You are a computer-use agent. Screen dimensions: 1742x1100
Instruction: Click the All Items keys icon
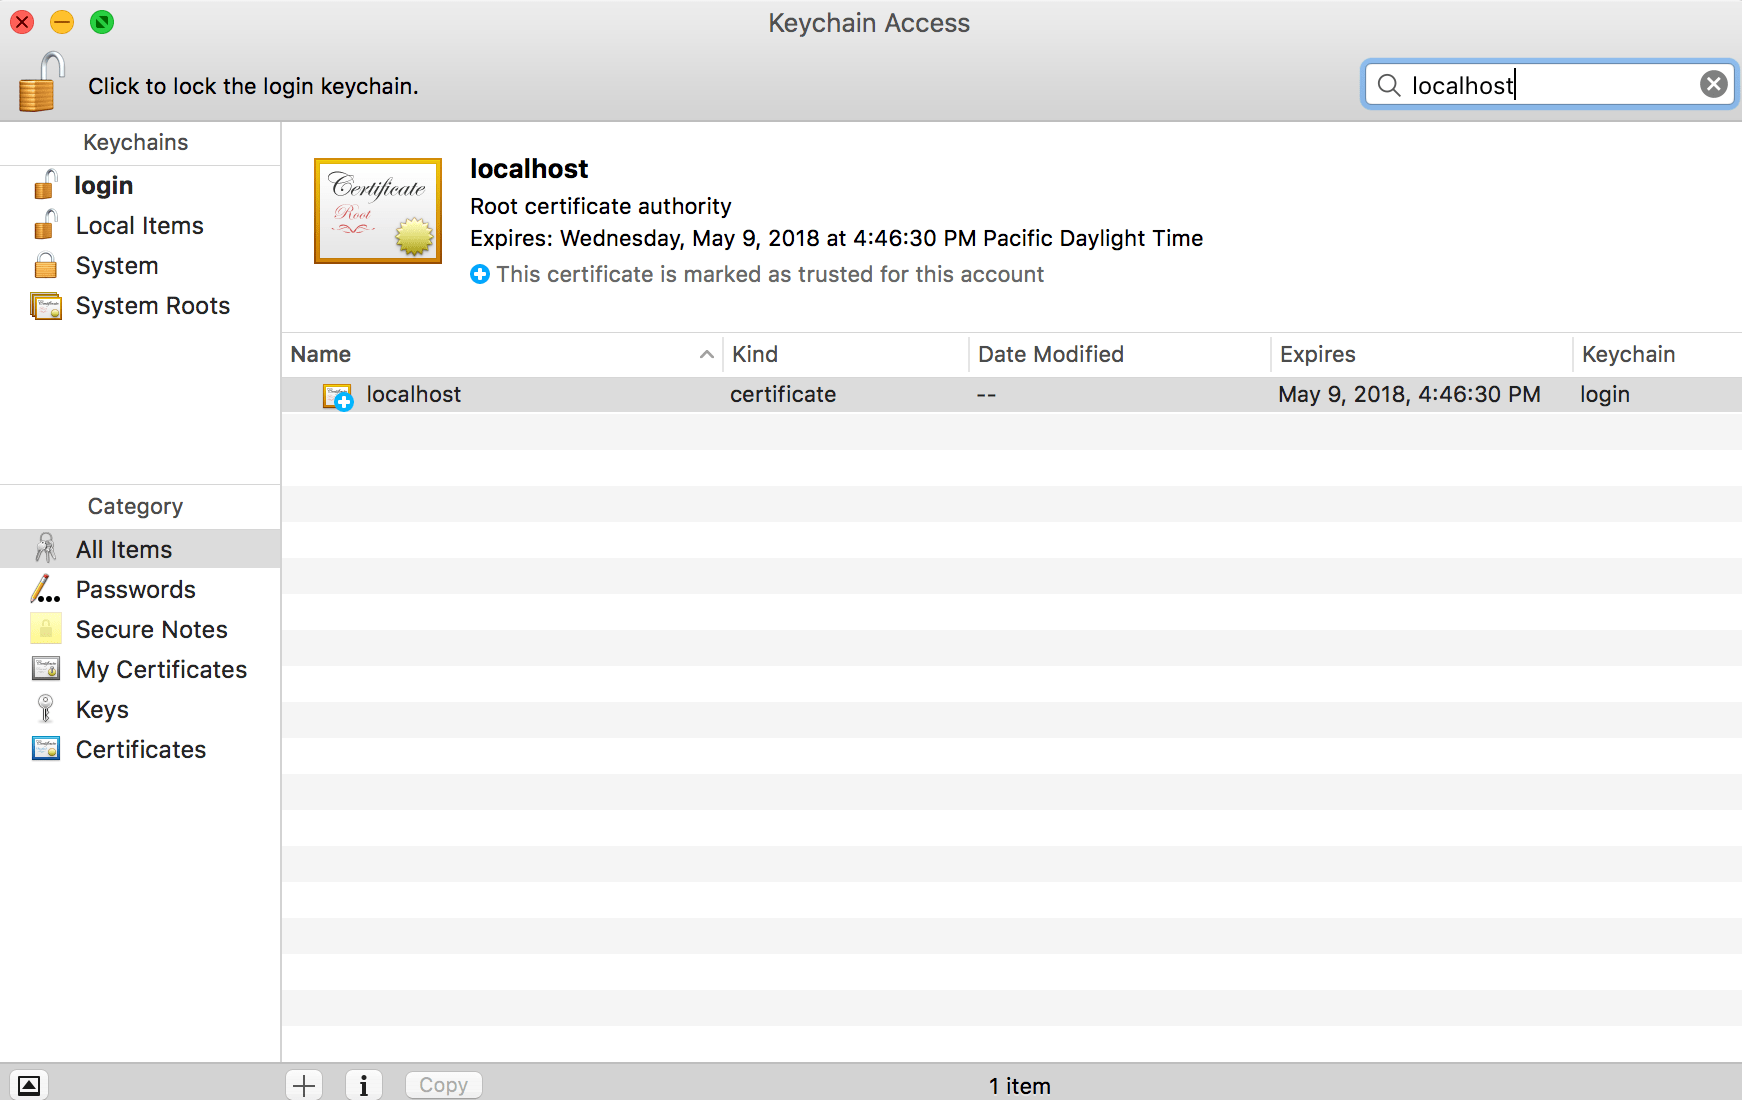(46, 548)
